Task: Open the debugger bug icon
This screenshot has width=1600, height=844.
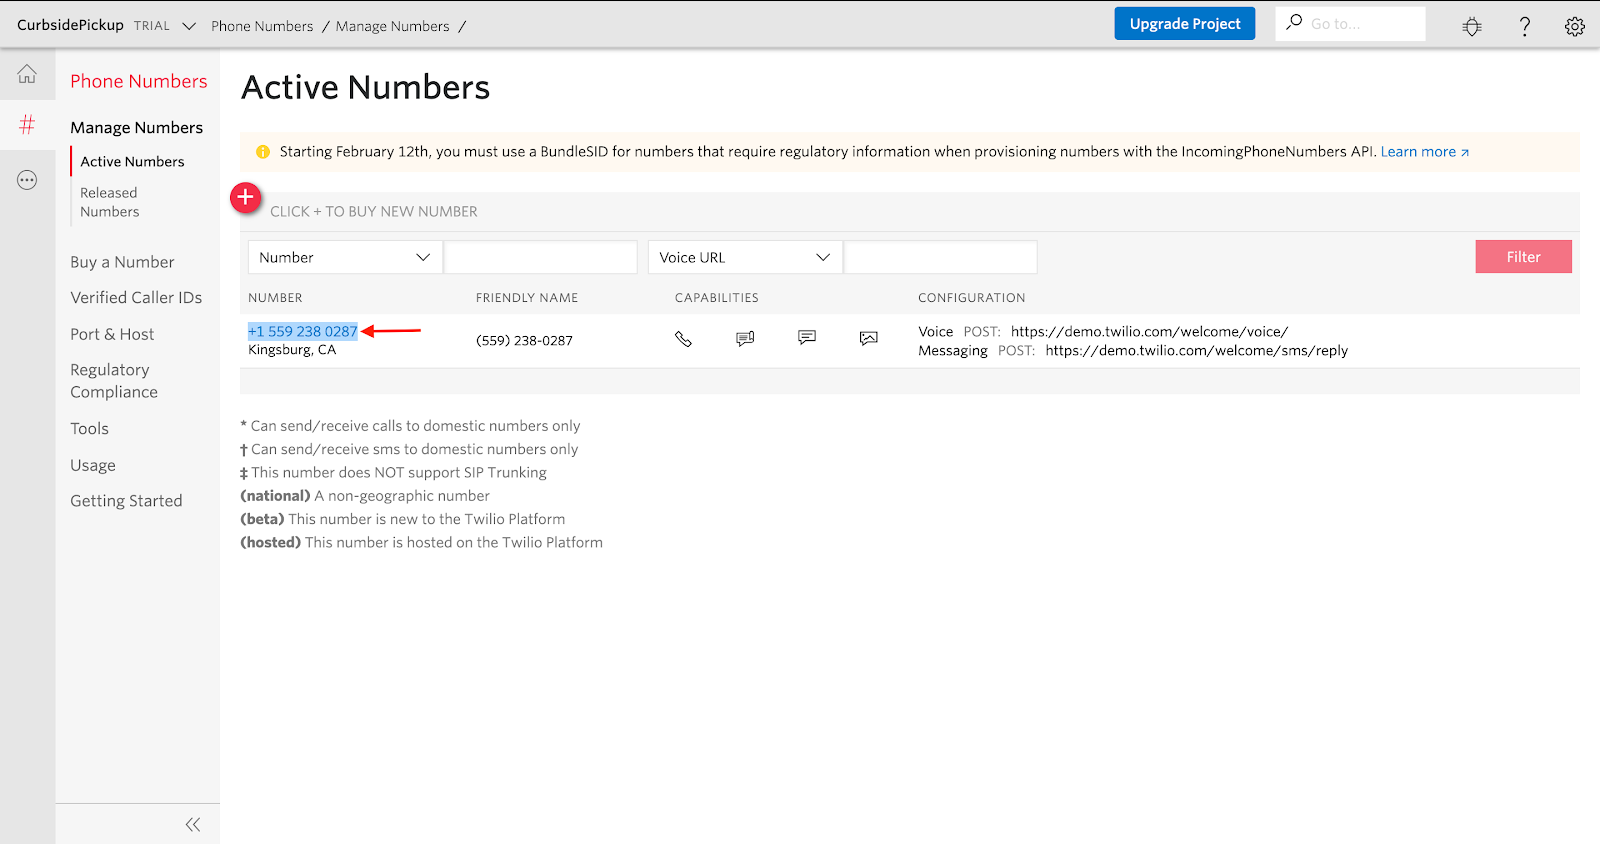Action: tap(1472, 27)
